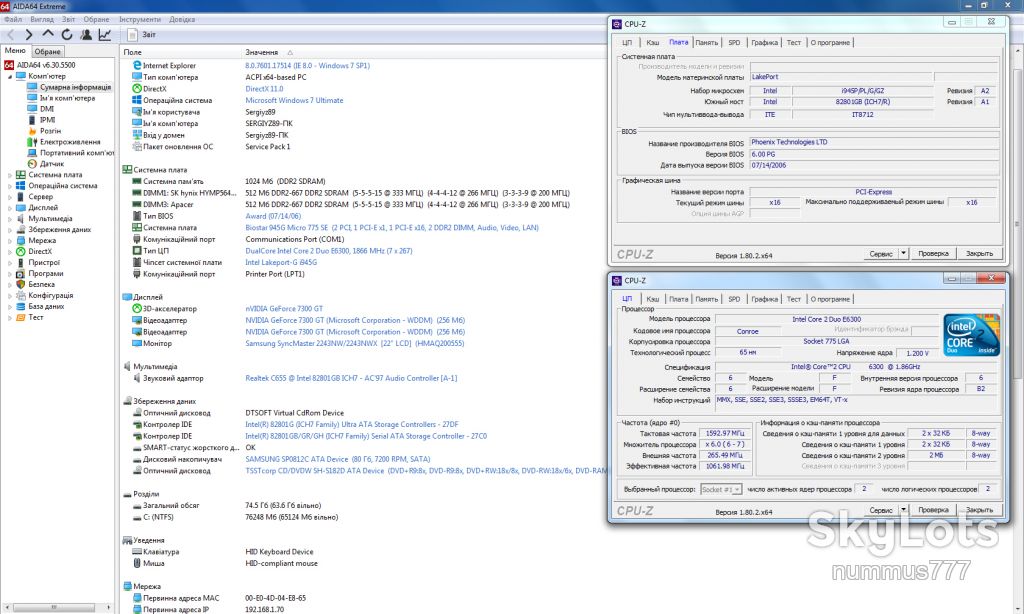The image size is (1024, 614).
Task: Open the Довідка menu
Action: coord(182,19)
